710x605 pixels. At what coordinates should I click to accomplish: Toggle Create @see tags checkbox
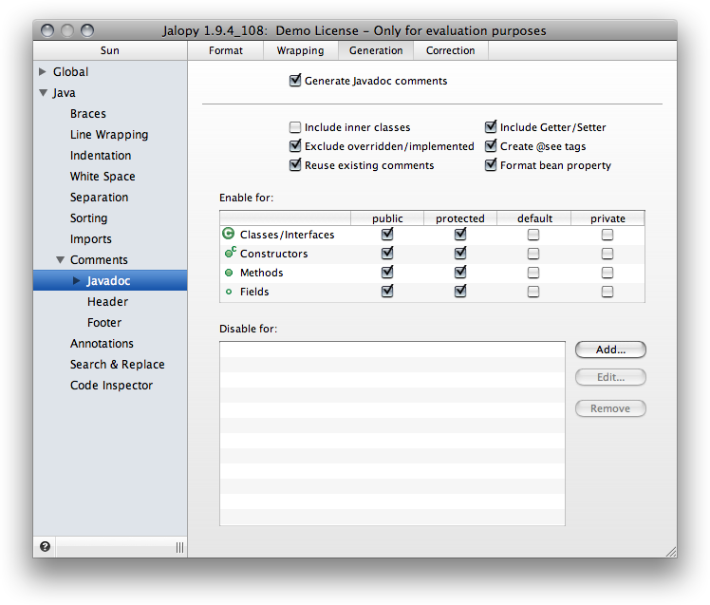pyautogui.click(x=491, y=146)
